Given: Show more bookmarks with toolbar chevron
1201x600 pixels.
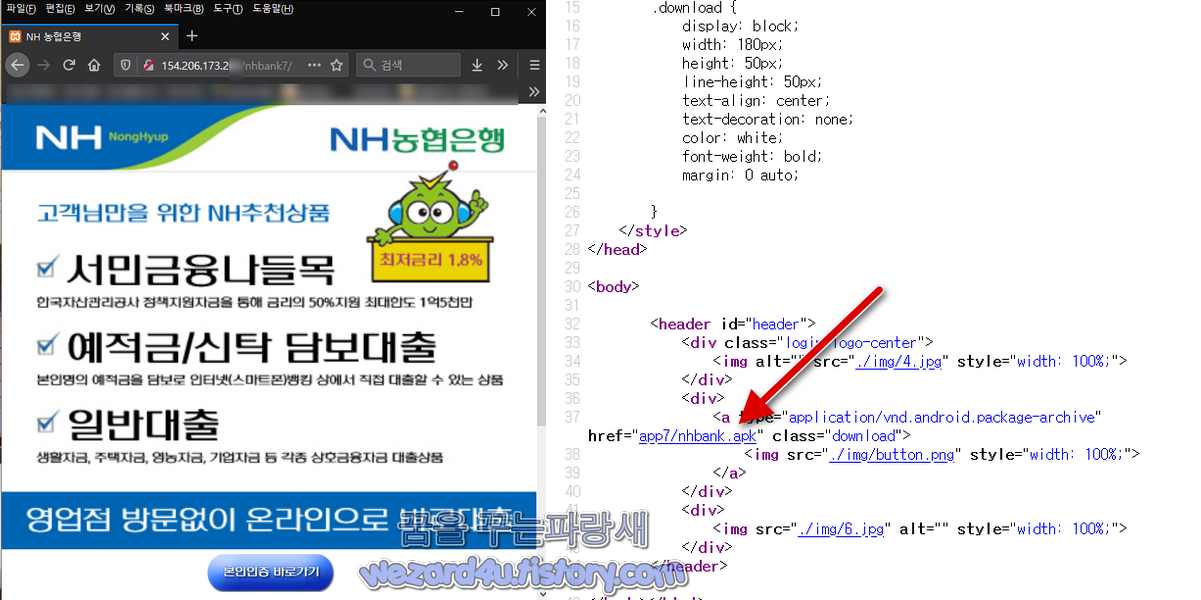Looking at the screenshot, I should (x=534, y=91).
